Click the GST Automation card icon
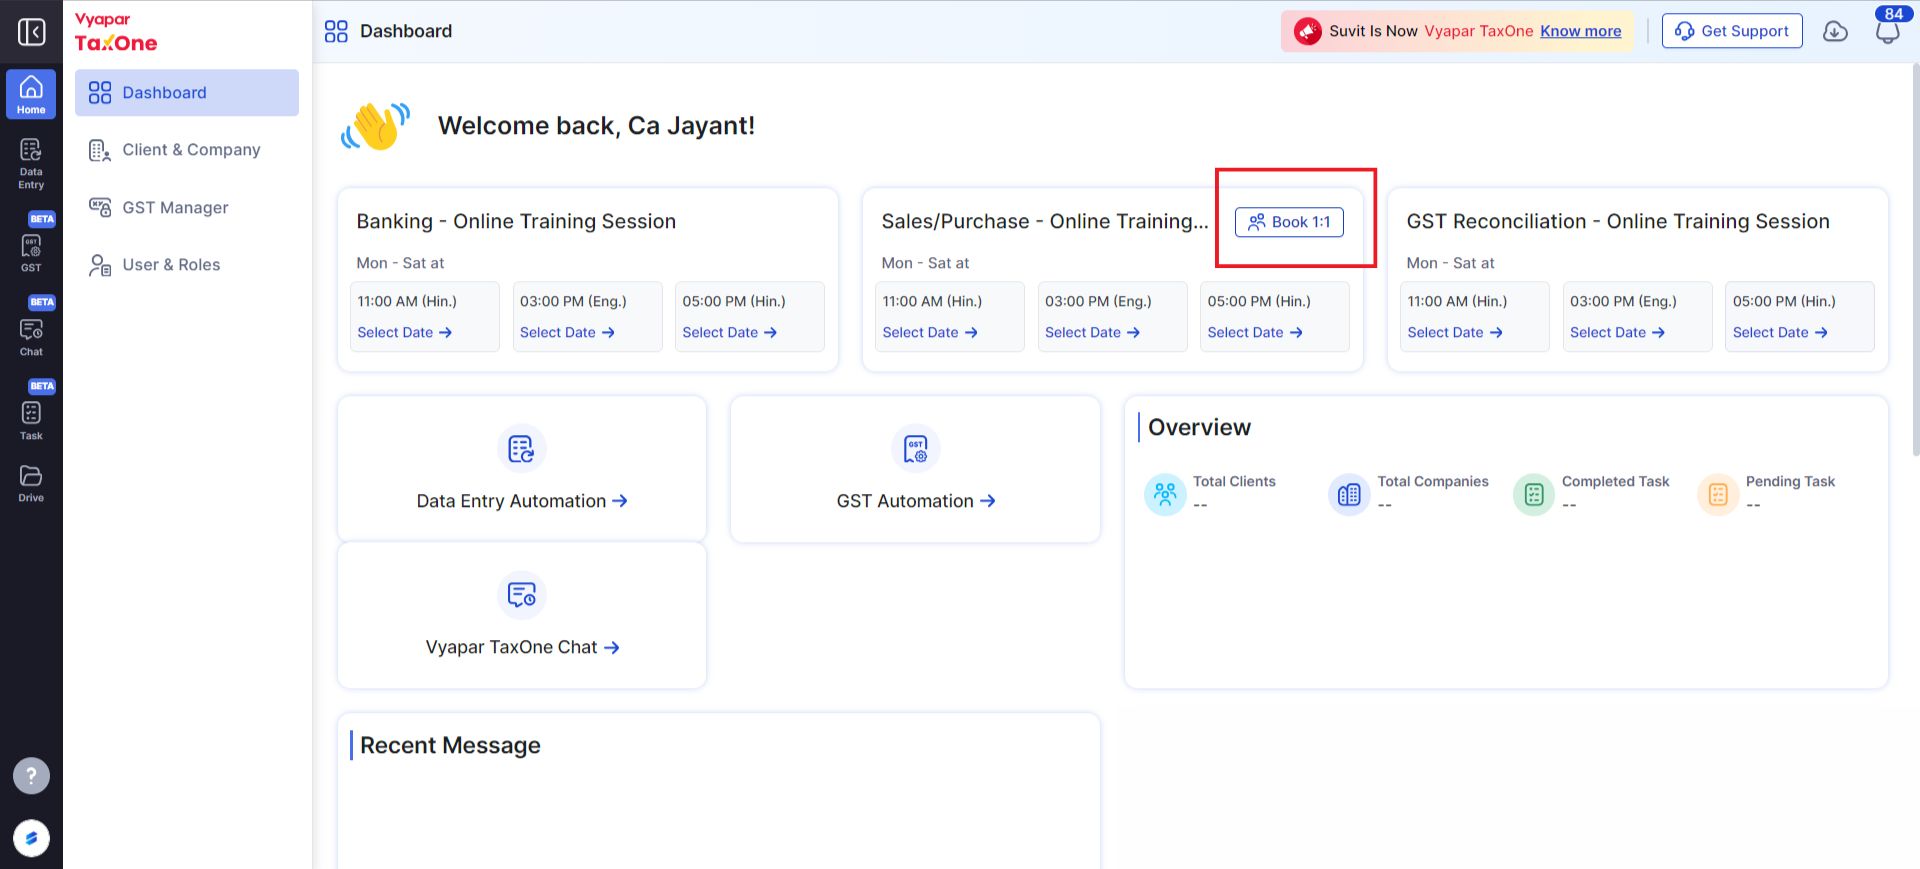Viewport: 1920px width, 869px height. (915, 449)
